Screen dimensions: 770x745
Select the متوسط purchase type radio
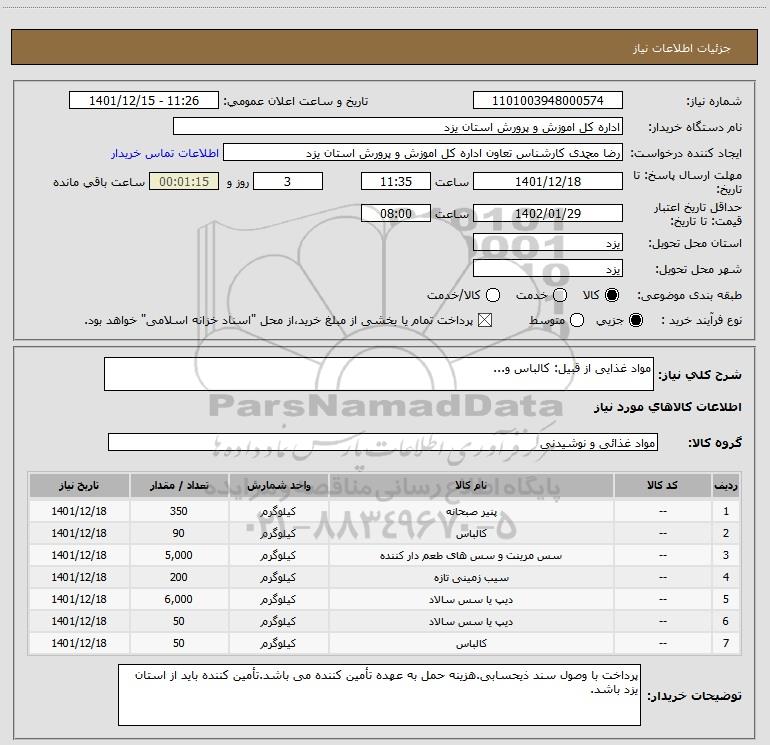point(577,320)
